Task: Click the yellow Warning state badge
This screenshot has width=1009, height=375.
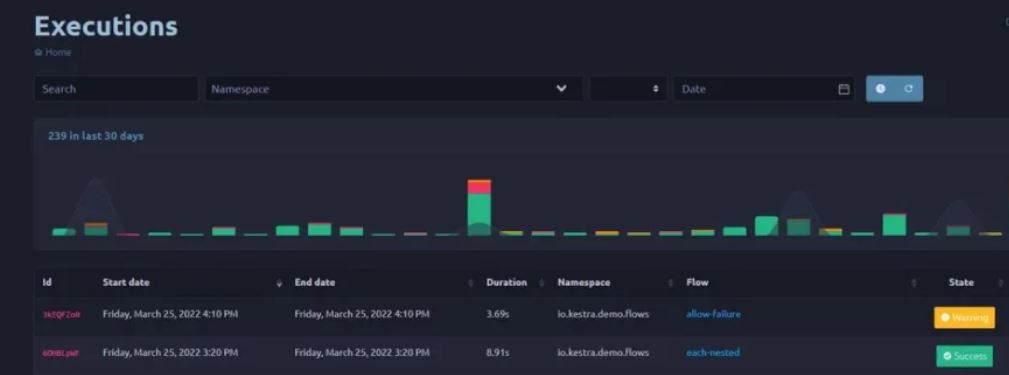Action: click(x=964, y=317)
